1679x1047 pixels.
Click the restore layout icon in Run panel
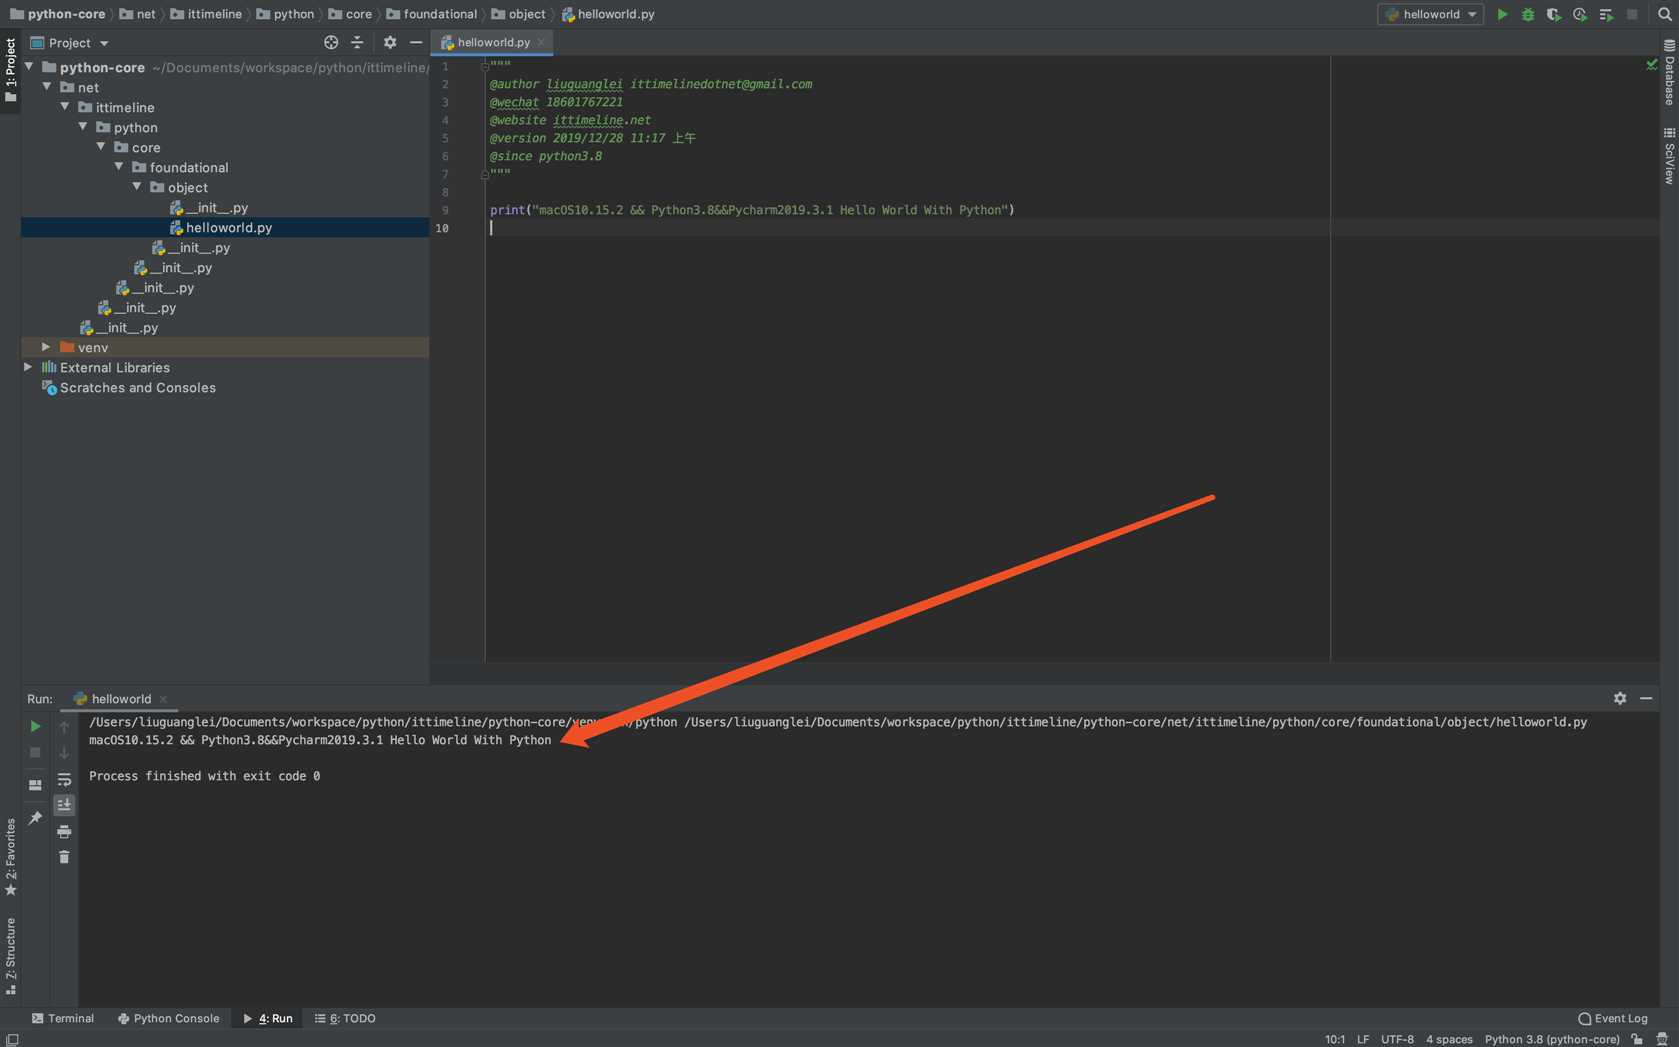click(x=35, y=785)
